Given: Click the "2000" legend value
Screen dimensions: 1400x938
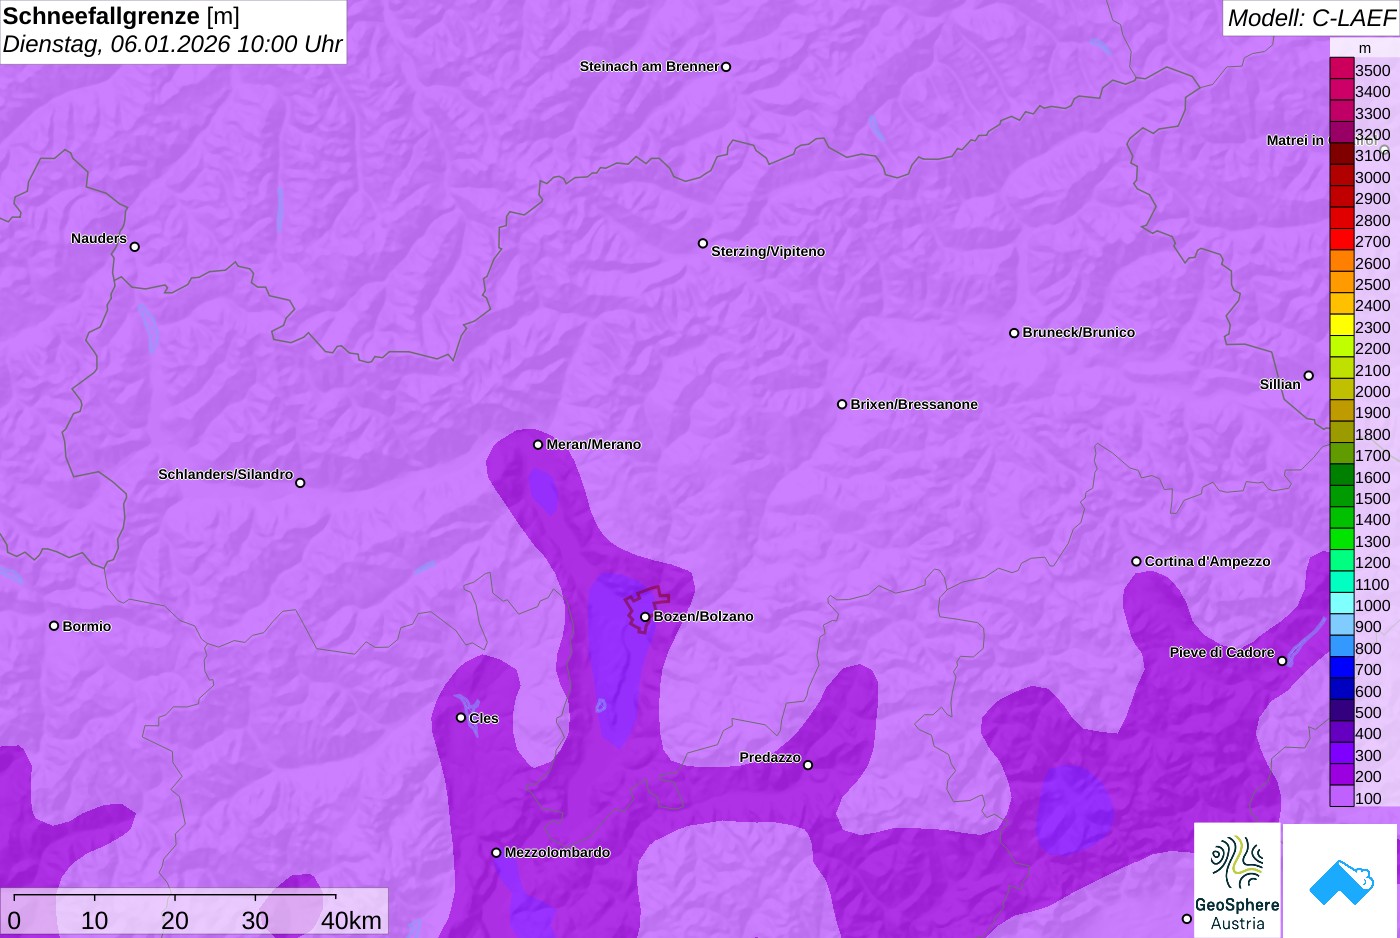Looking at the screenshot, I should click(x=1373, y=391).
